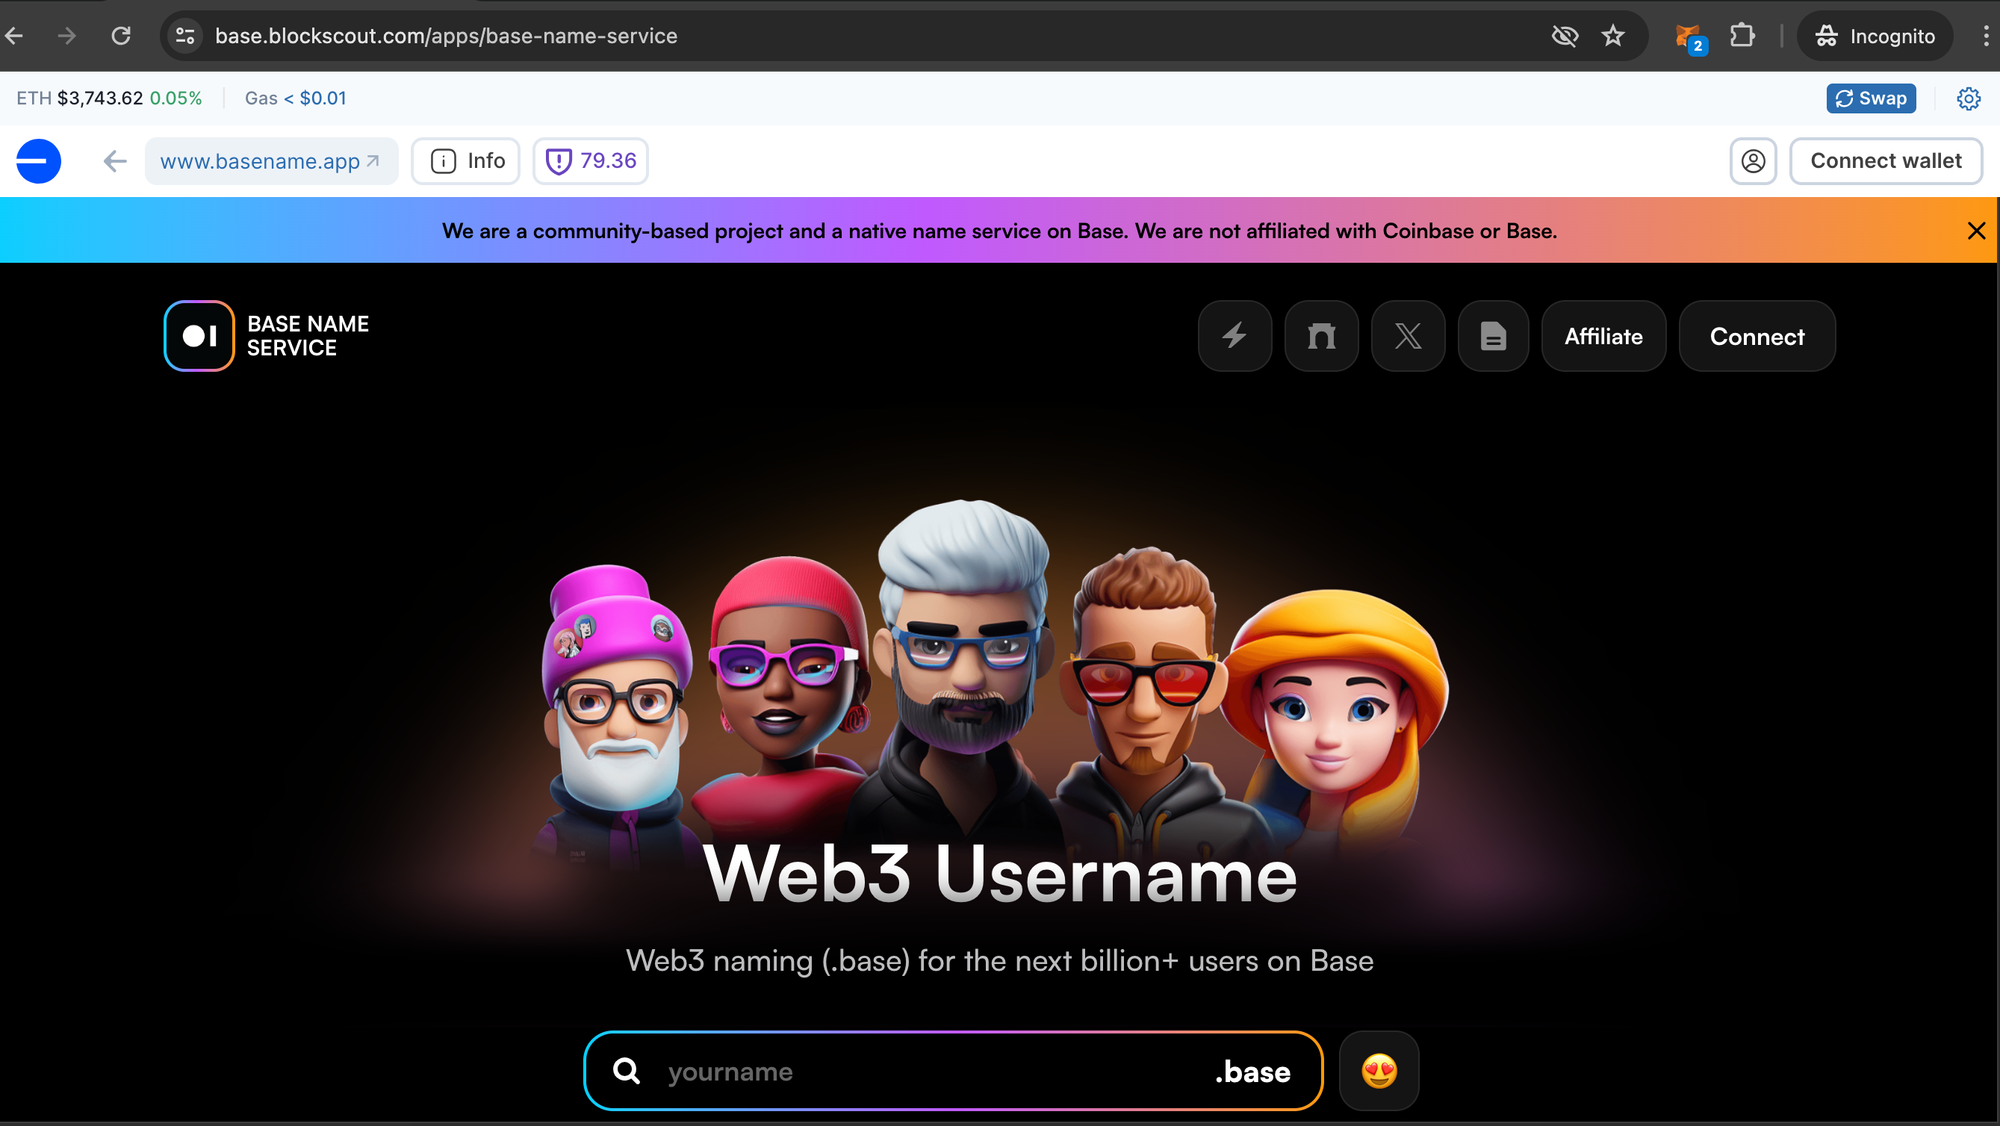The height and width of the screenshot is (1126, 2000).
Task: Click the heart-eyes emoji button
Action: [x=1378, y=1071]
